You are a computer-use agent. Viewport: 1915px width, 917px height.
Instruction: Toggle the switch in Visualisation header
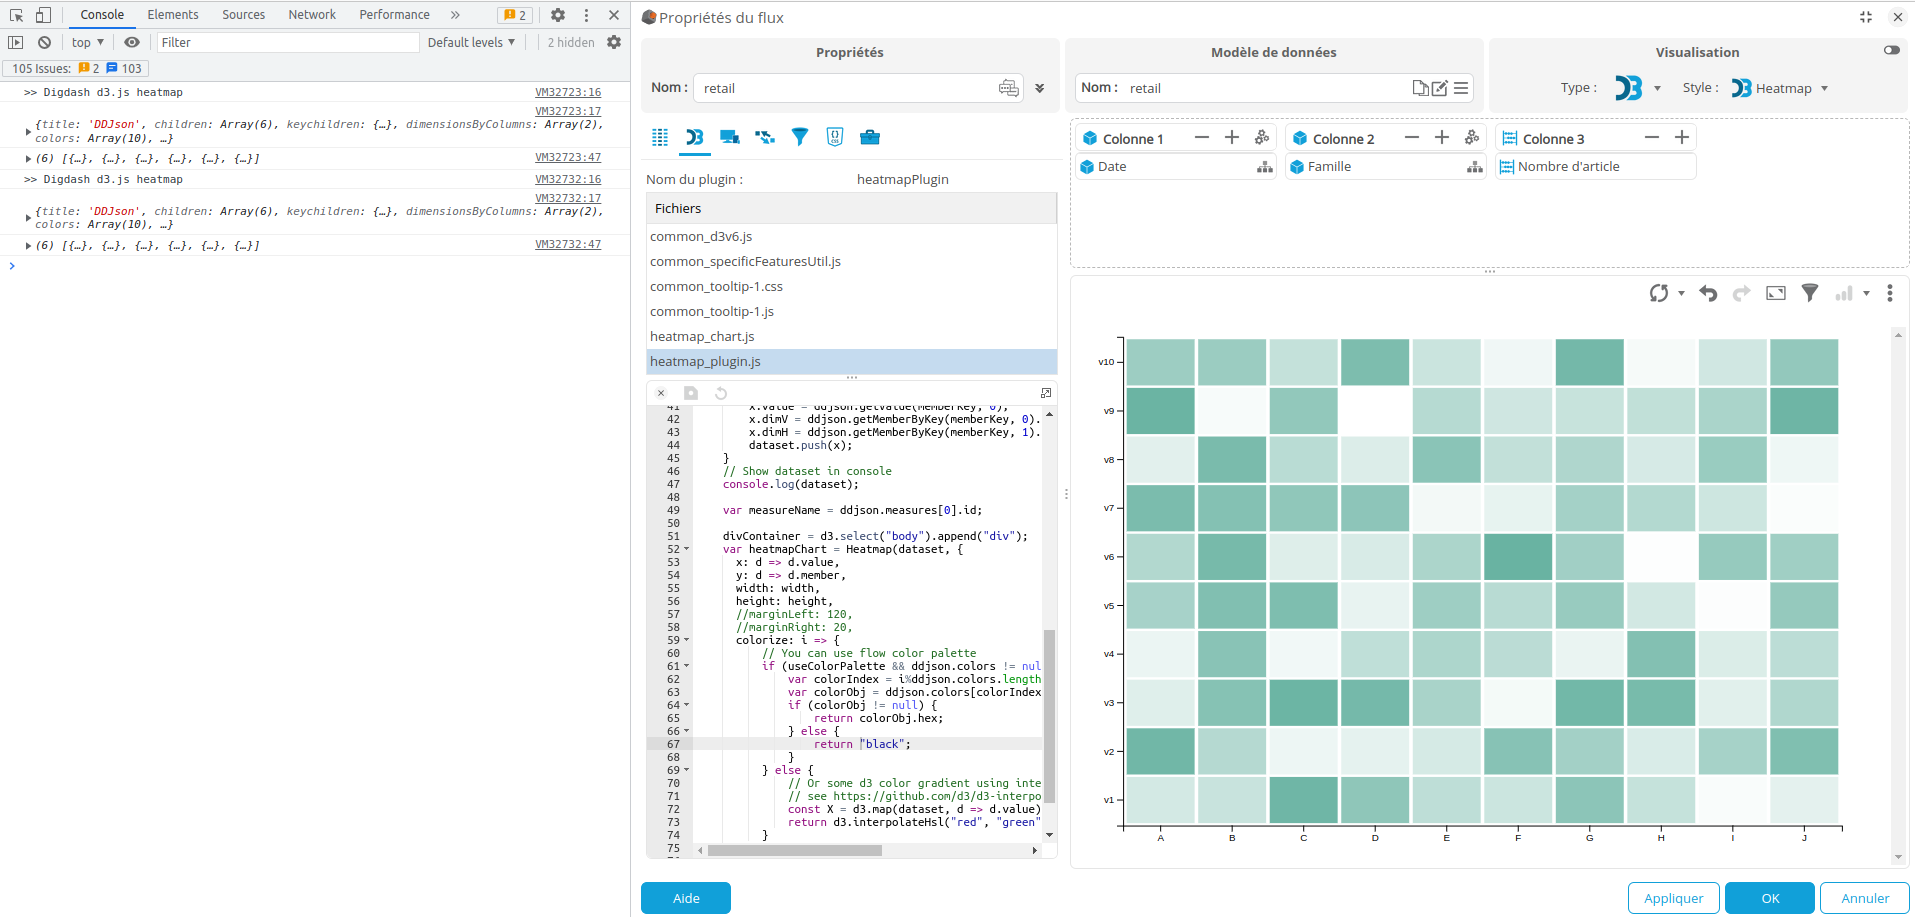1891,50
